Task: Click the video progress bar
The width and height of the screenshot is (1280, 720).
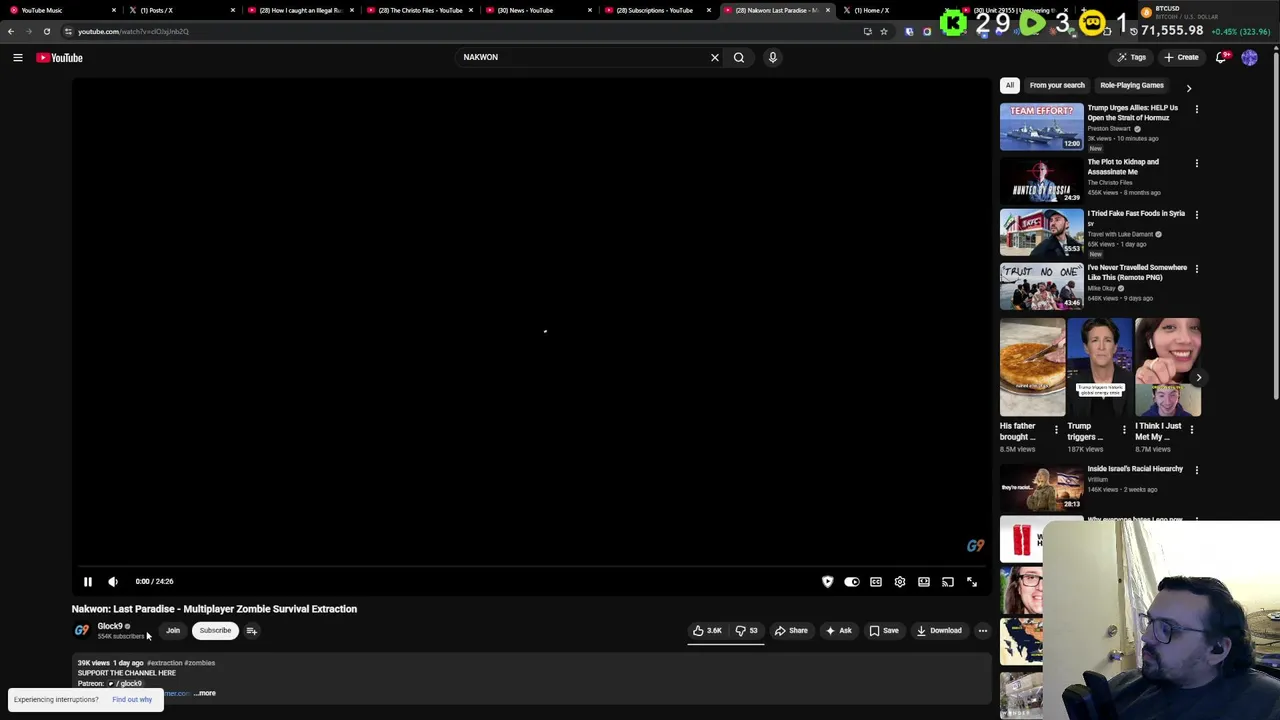Action: coord(531,566)
